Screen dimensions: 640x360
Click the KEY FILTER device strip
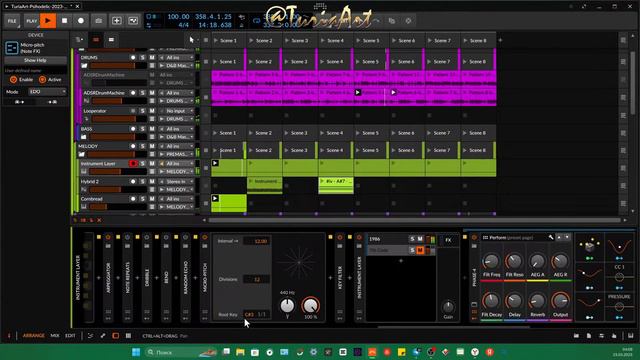pos(340,278)
